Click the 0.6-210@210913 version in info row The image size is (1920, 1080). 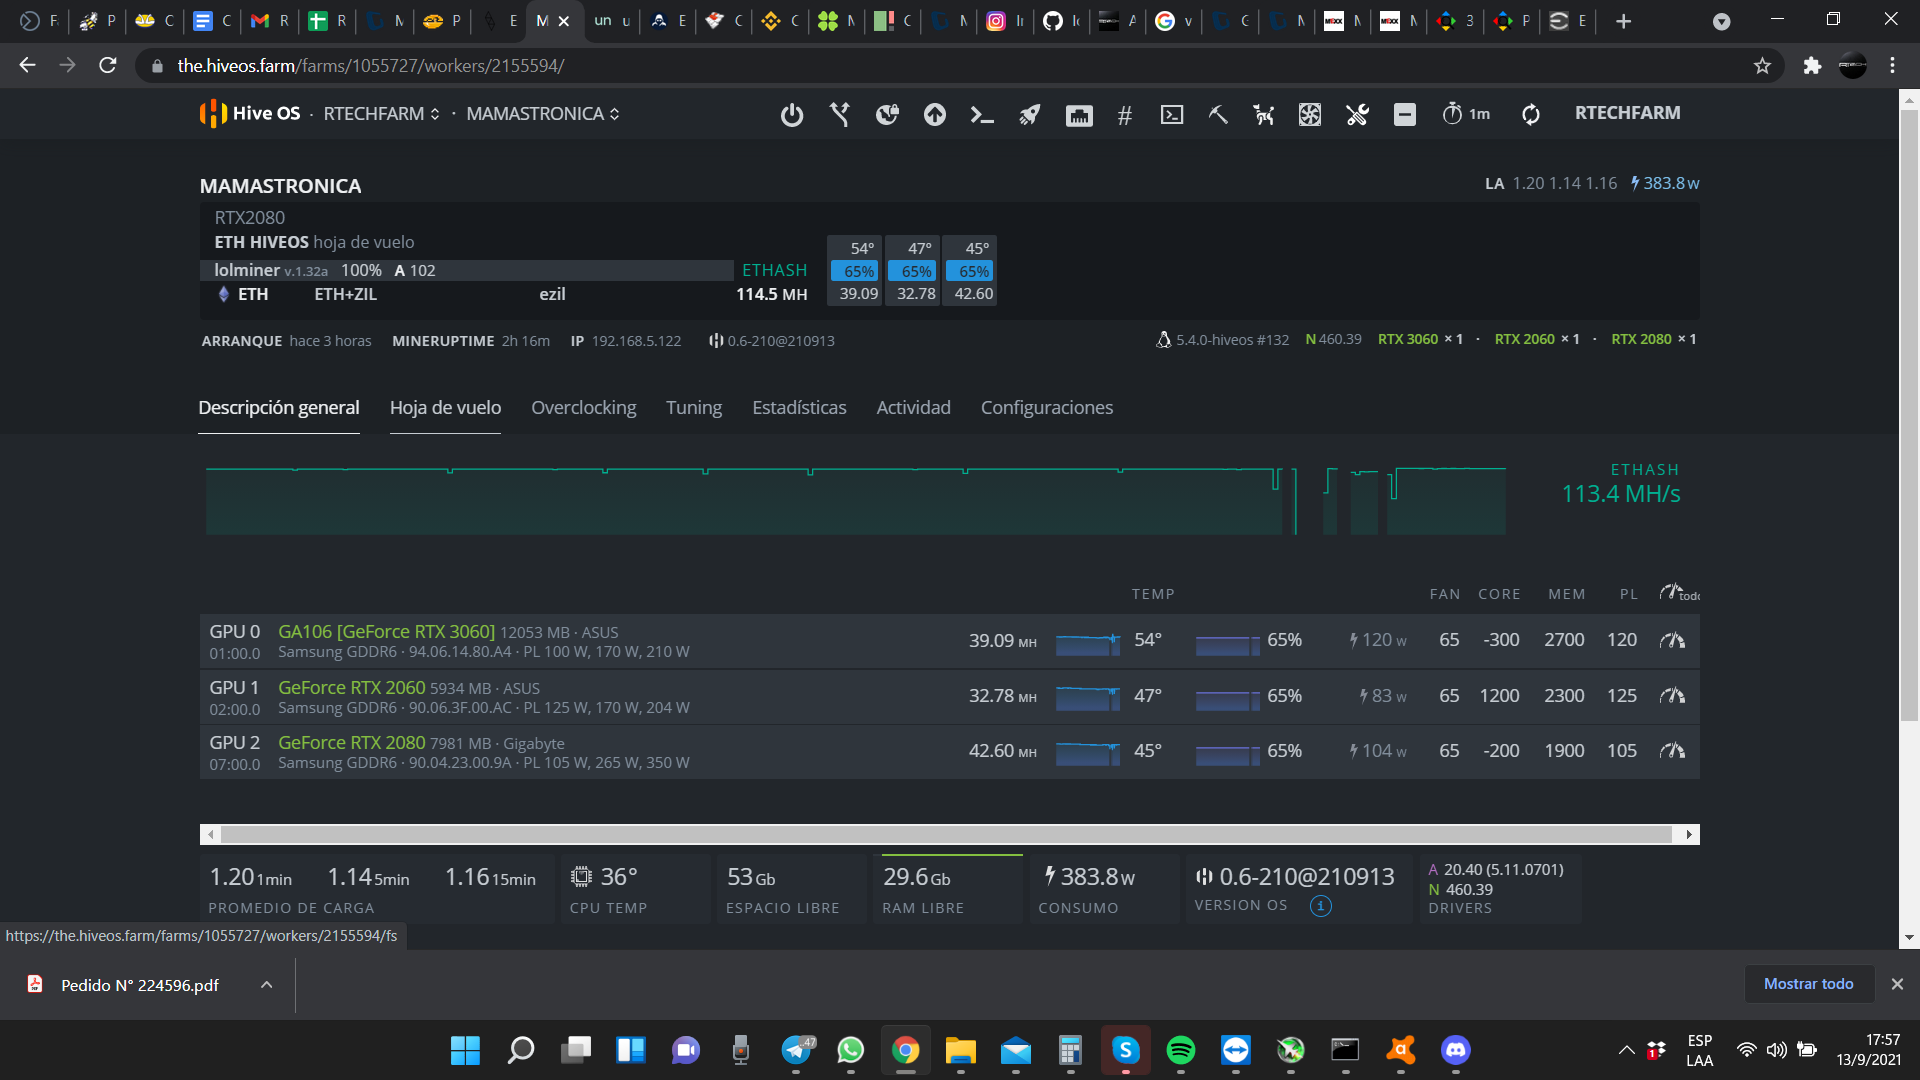772,340
